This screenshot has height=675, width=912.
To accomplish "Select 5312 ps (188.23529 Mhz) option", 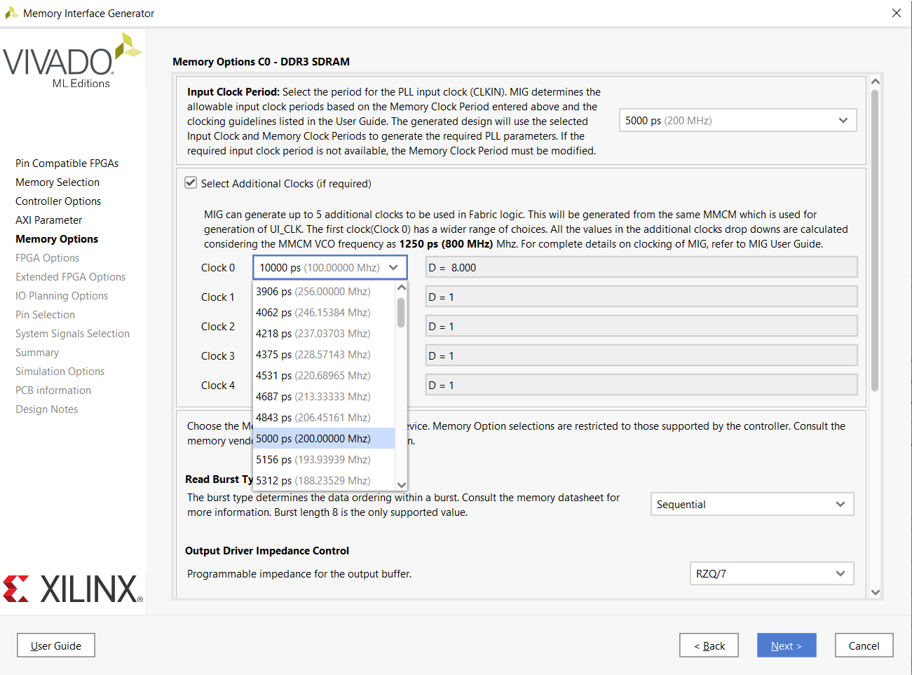I will pos(325,480).
